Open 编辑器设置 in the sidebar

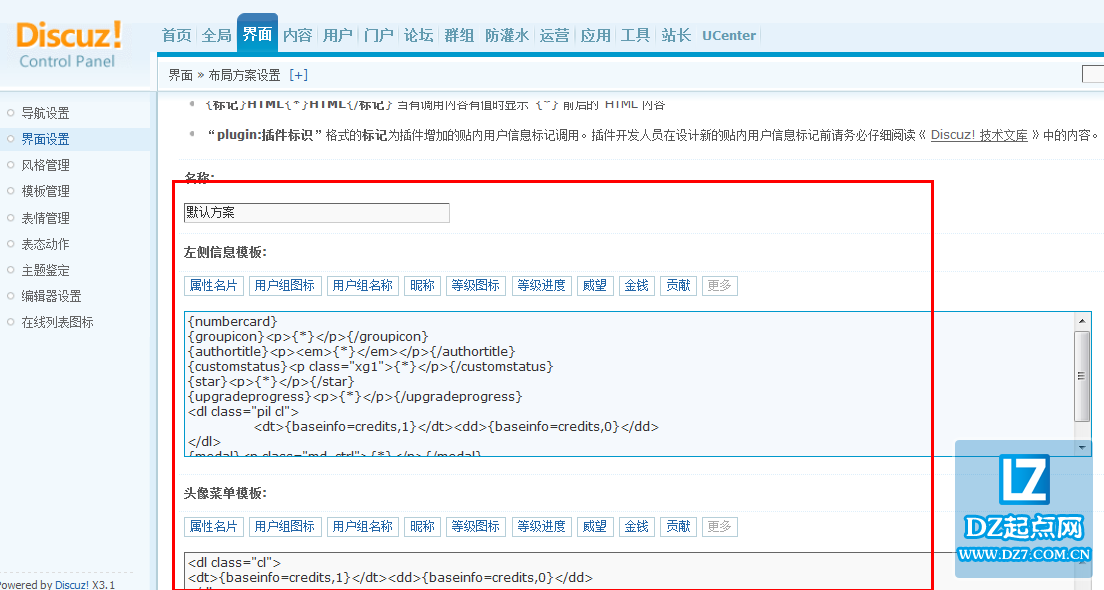(51, 296)
